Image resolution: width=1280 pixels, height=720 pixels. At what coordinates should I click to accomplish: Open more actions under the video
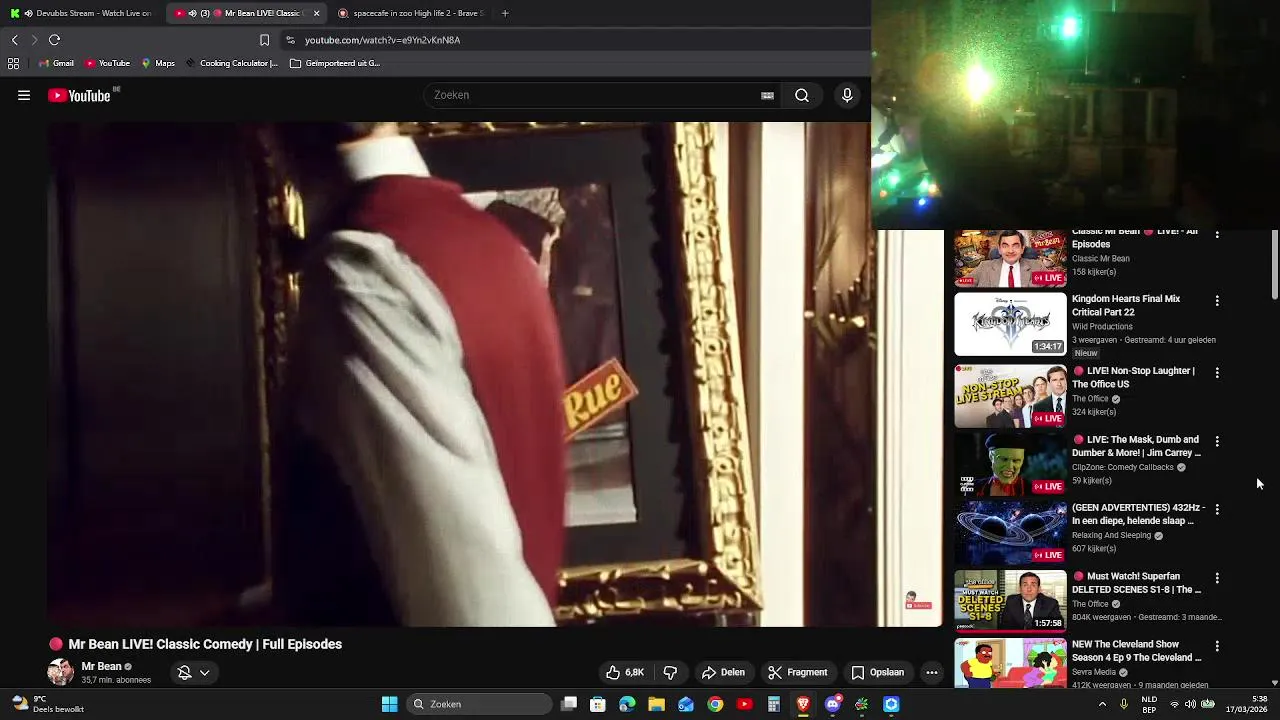932,672
